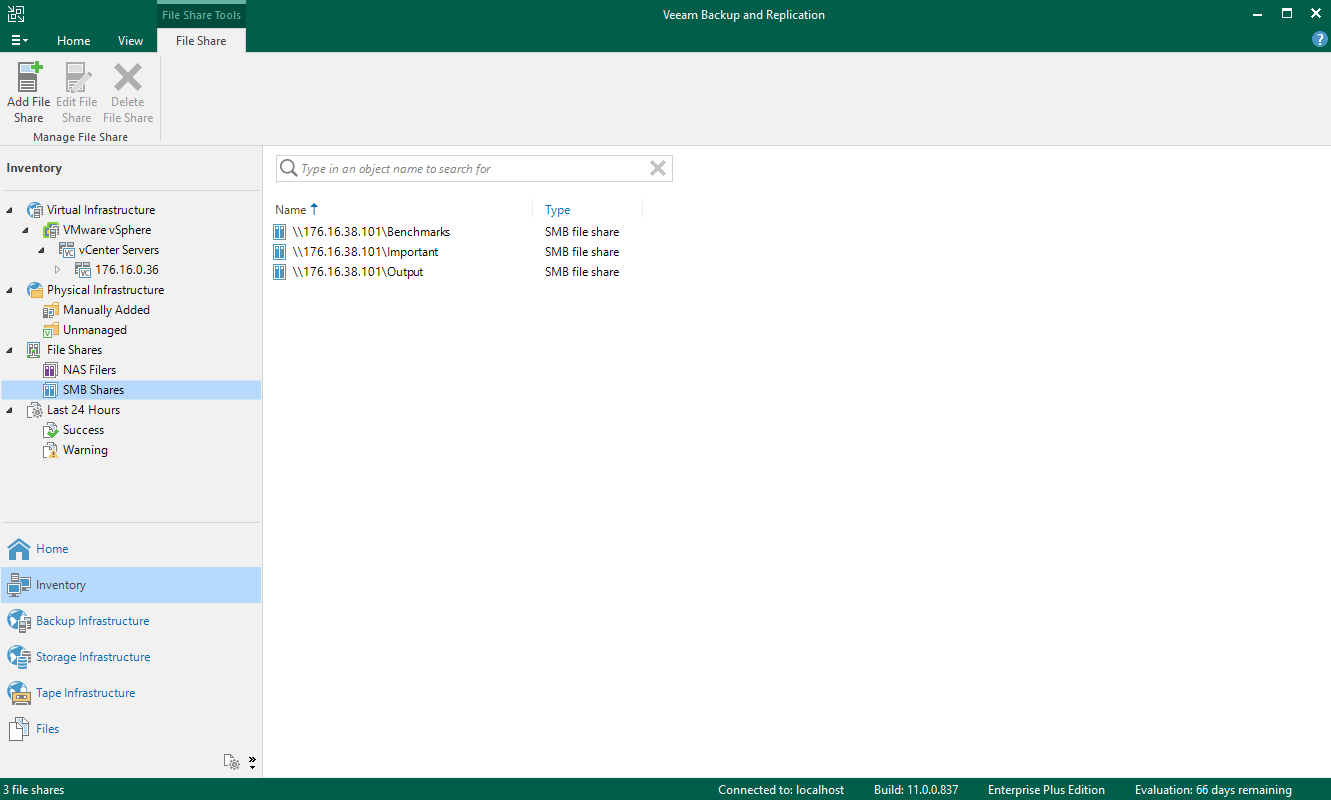Click the search box for object names

(x=474, y=168)
